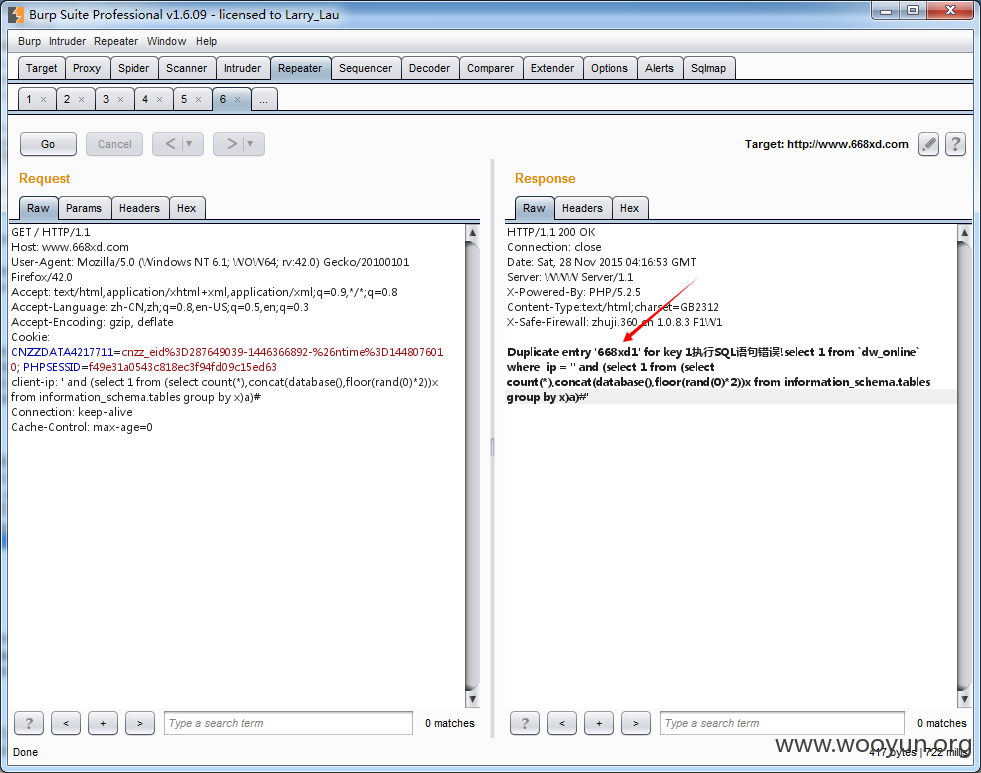Click plus options button in request search
Image resolution: width=981 pixels, height=773 pixels.
tap(103, 723)
